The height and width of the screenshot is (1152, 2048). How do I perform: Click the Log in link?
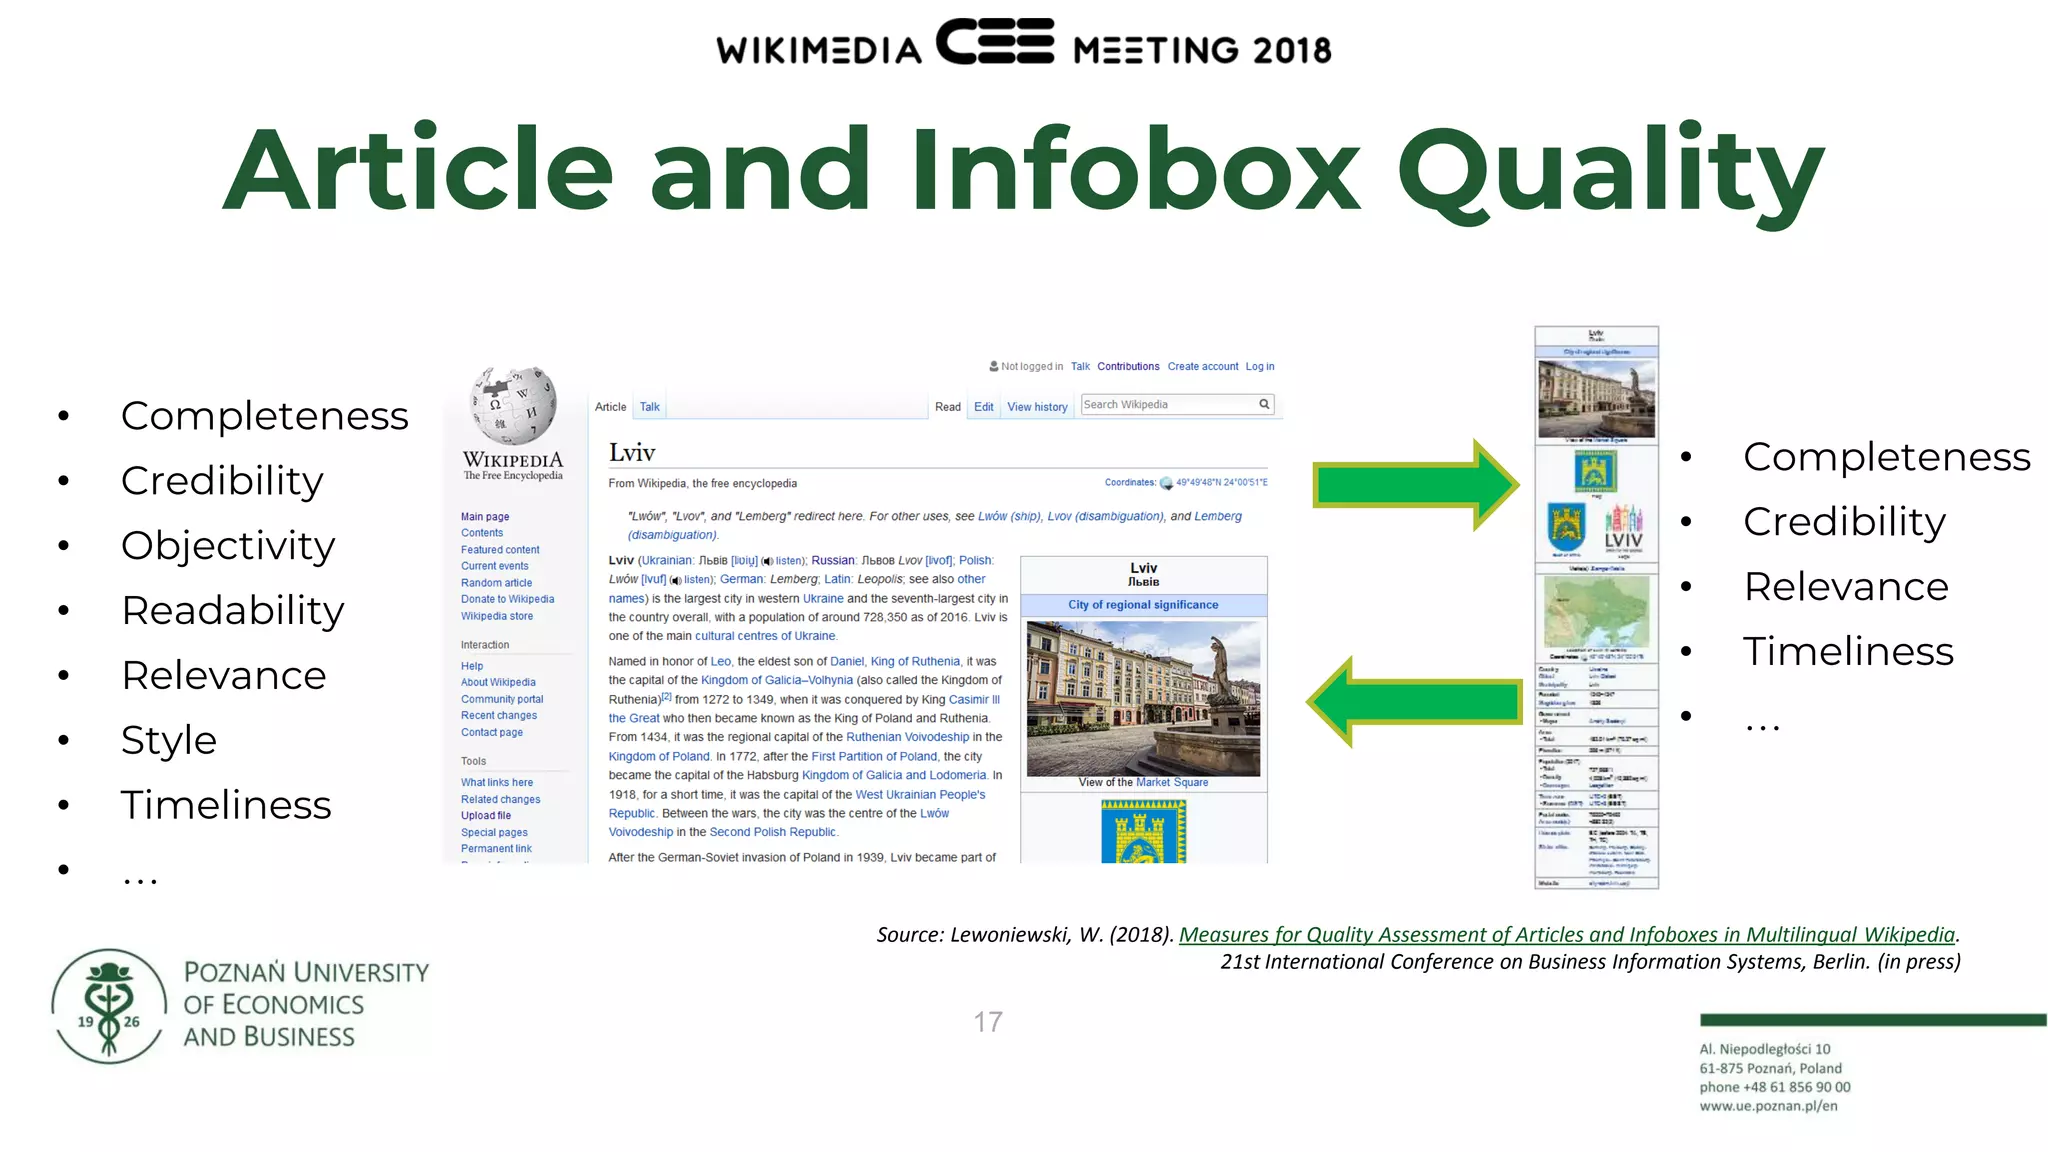tap(1260, 367)
